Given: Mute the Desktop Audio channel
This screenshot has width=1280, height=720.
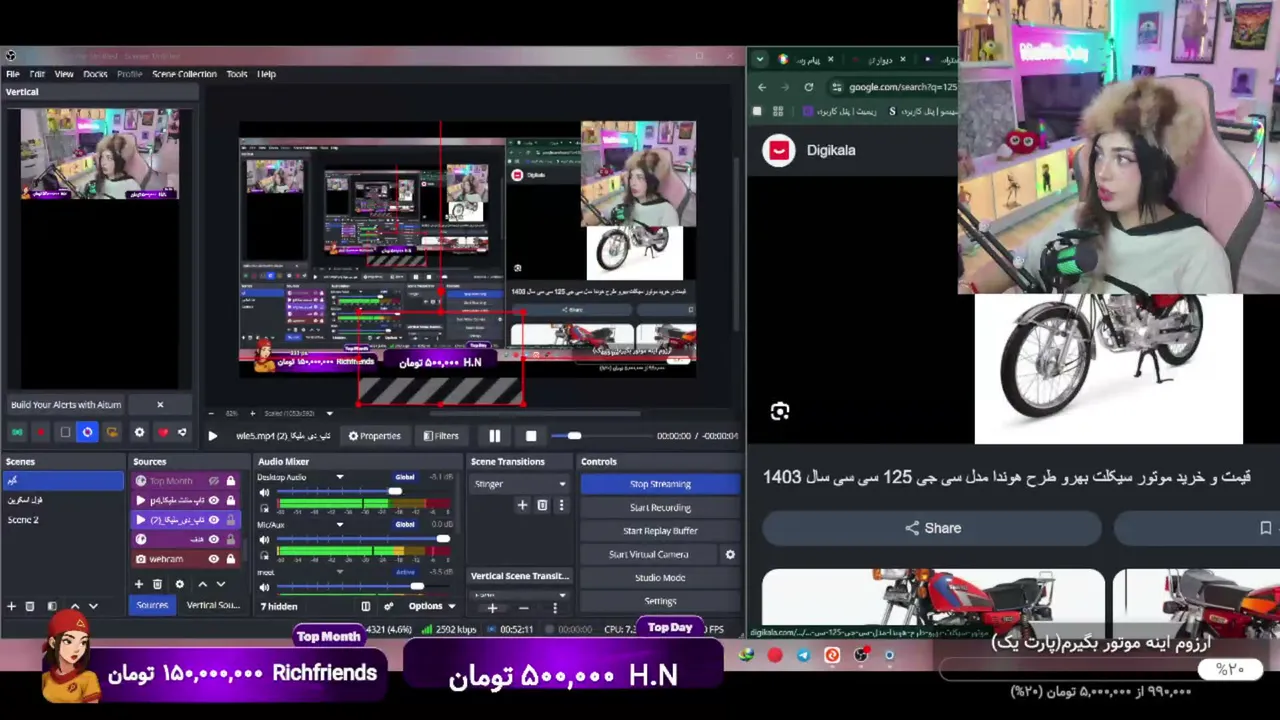Looking at the screenshot, I should pyautogui.click(x=265, y=493).
